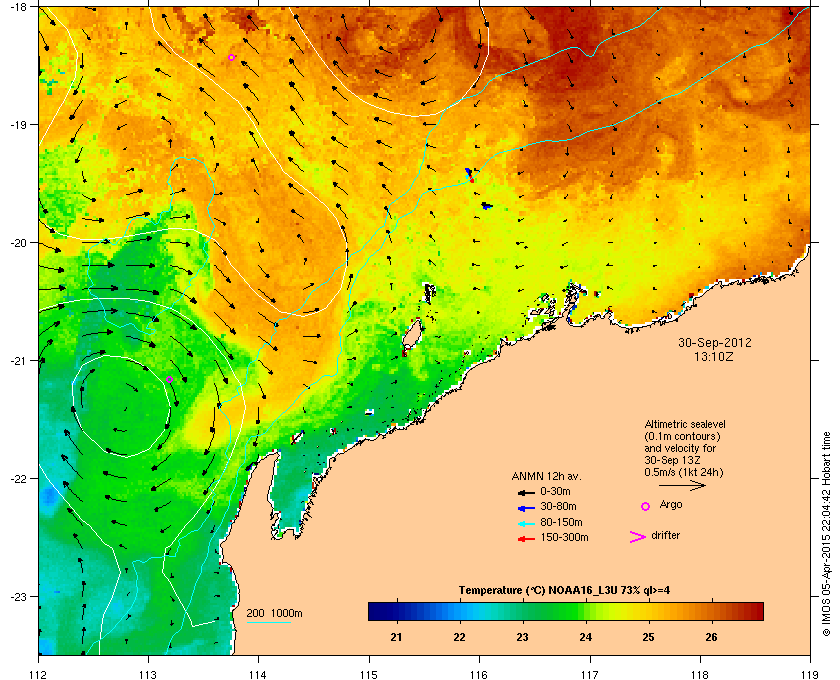This screenshot has width=840, height=680.
Task: Click the '0.5m/s (1kt 24h)' velocity text
Action: coord(684,472)
